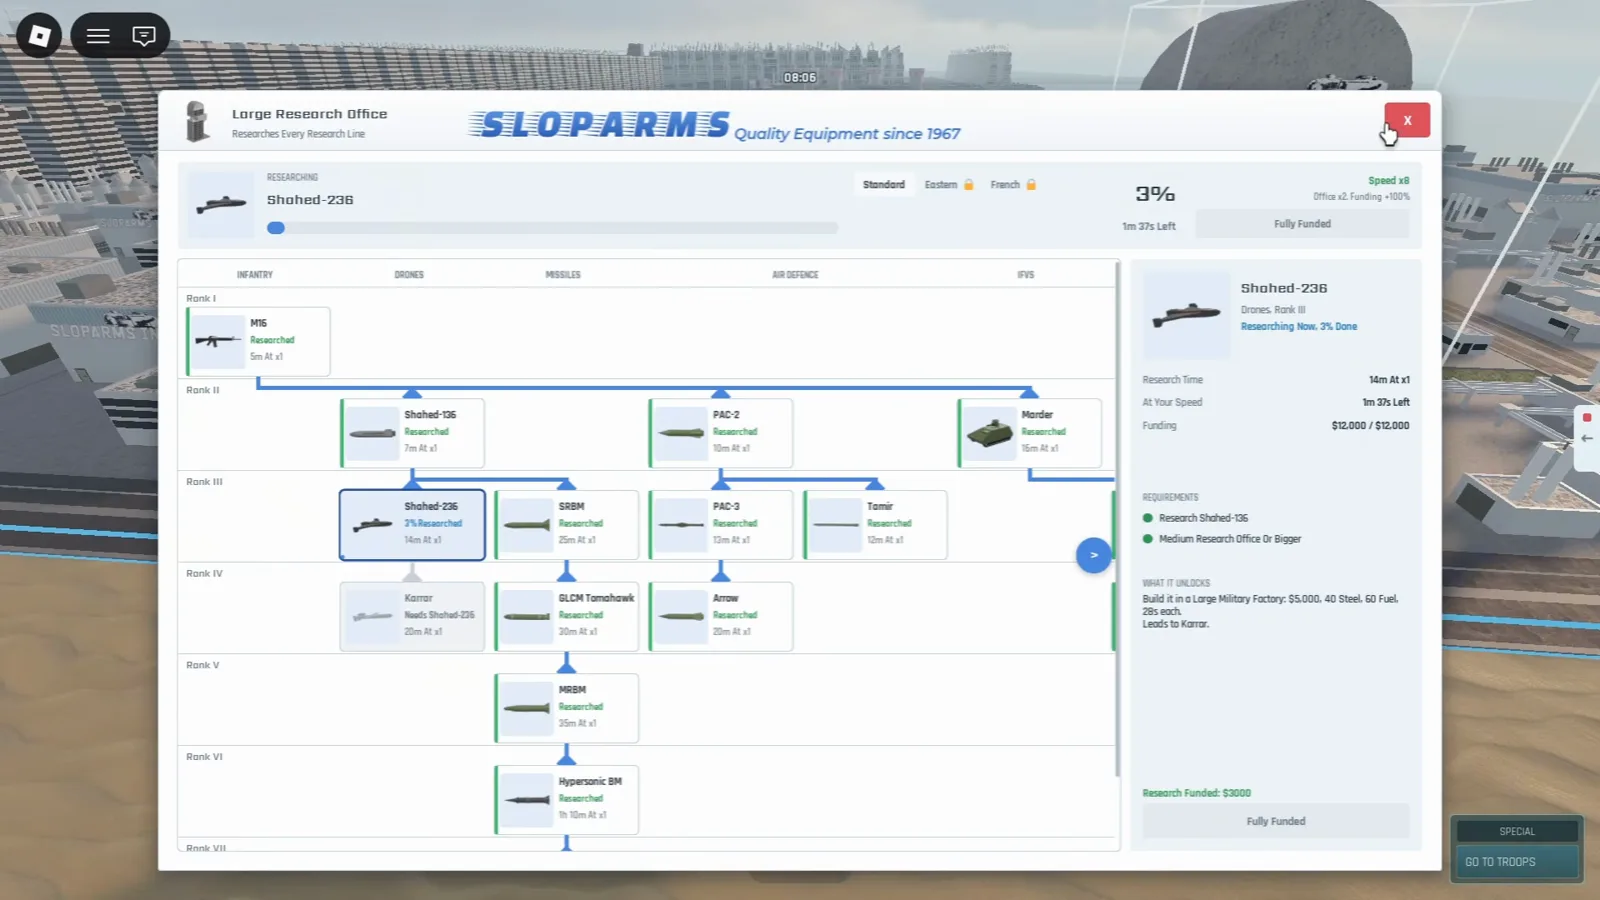Click the Shahed-236 detail panel thumbnail
Viewport: 1600px width, 900px height.
[1186, 316]
